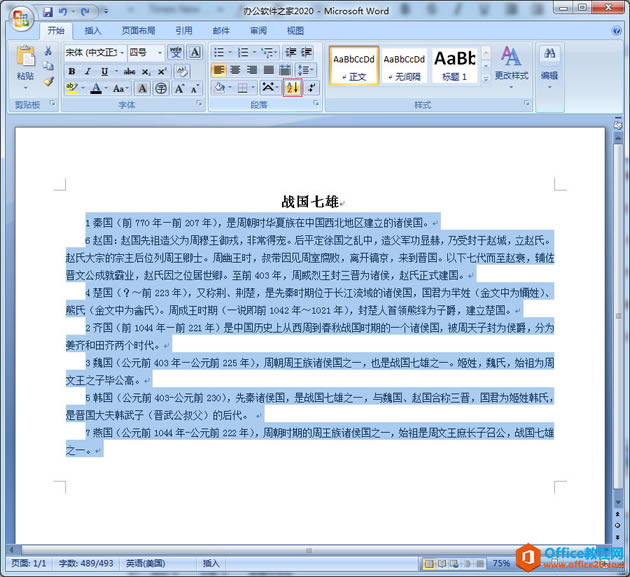Customize Quick Access Toolbar arrow
This screenshot has width=630, height=577.
point(106,12)
